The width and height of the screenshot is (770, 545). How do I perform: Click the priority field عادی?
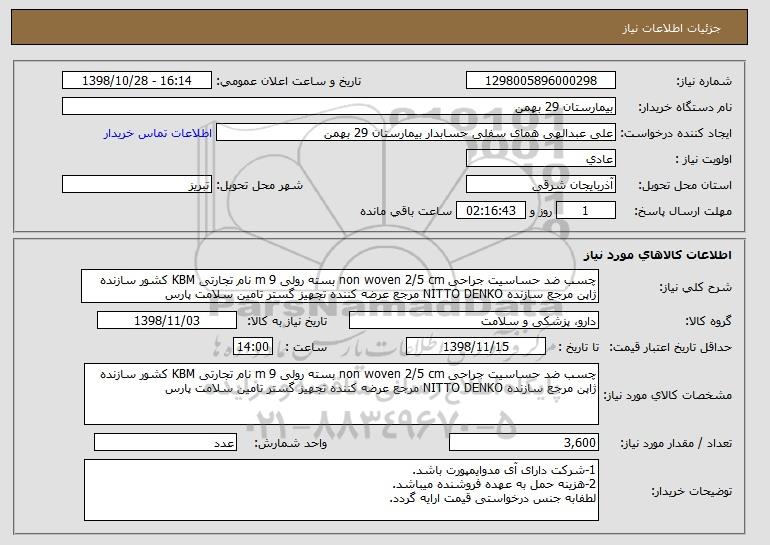(x=541, y=159)
